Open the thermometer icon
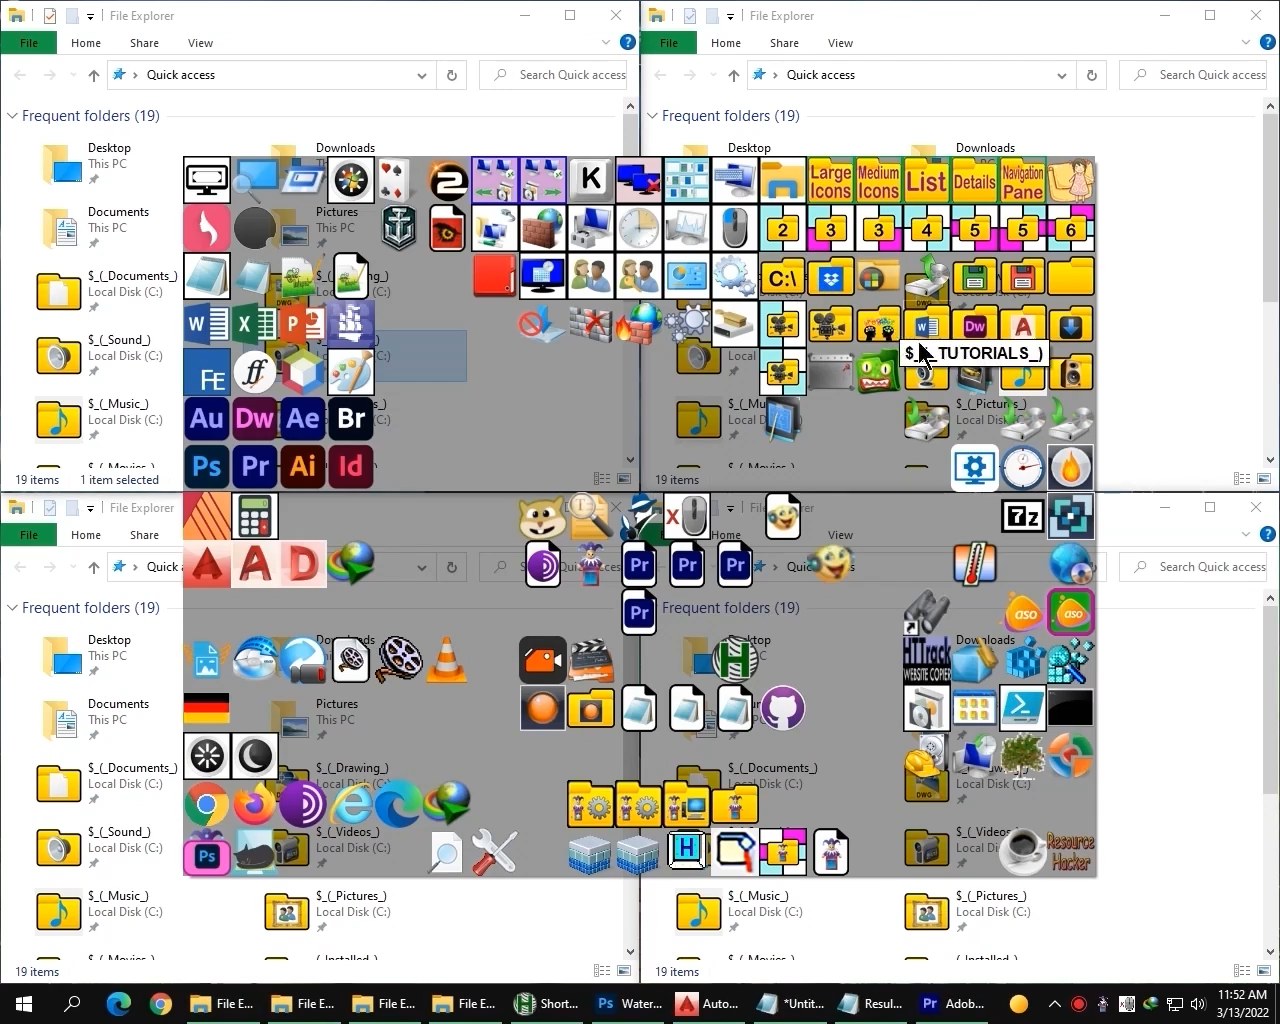This screenshot has height=1024, width=1280. 975,564
